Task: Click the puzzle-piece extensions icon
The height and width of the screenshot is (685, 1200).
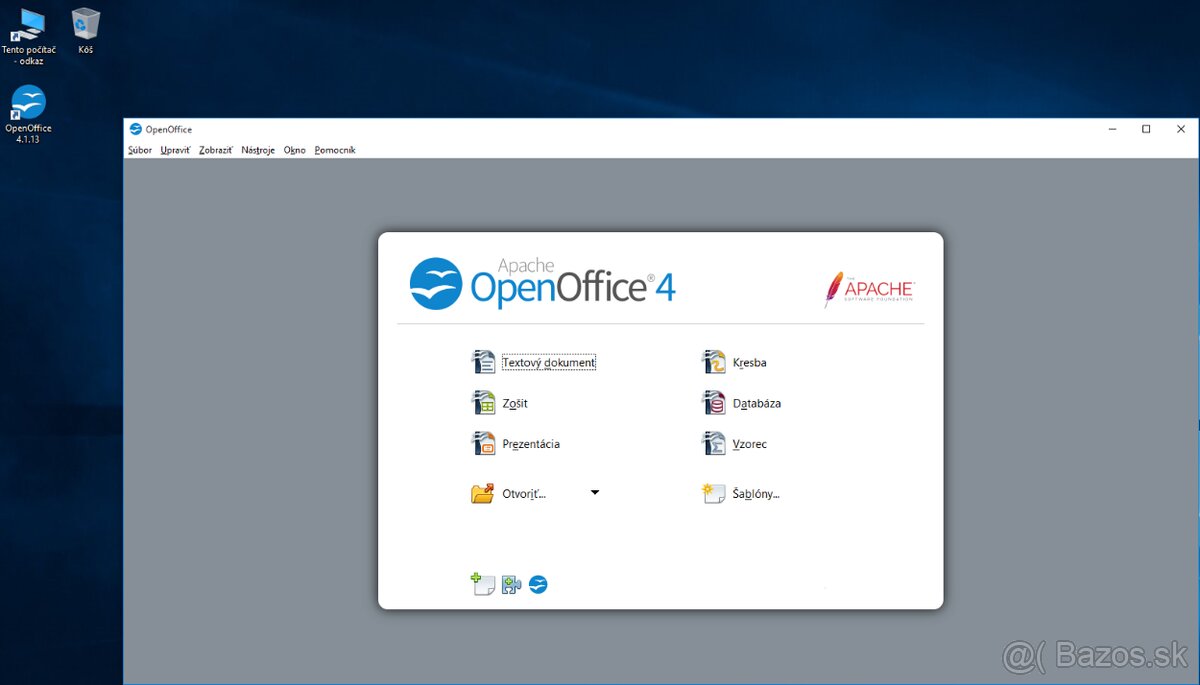Action: 511,585
